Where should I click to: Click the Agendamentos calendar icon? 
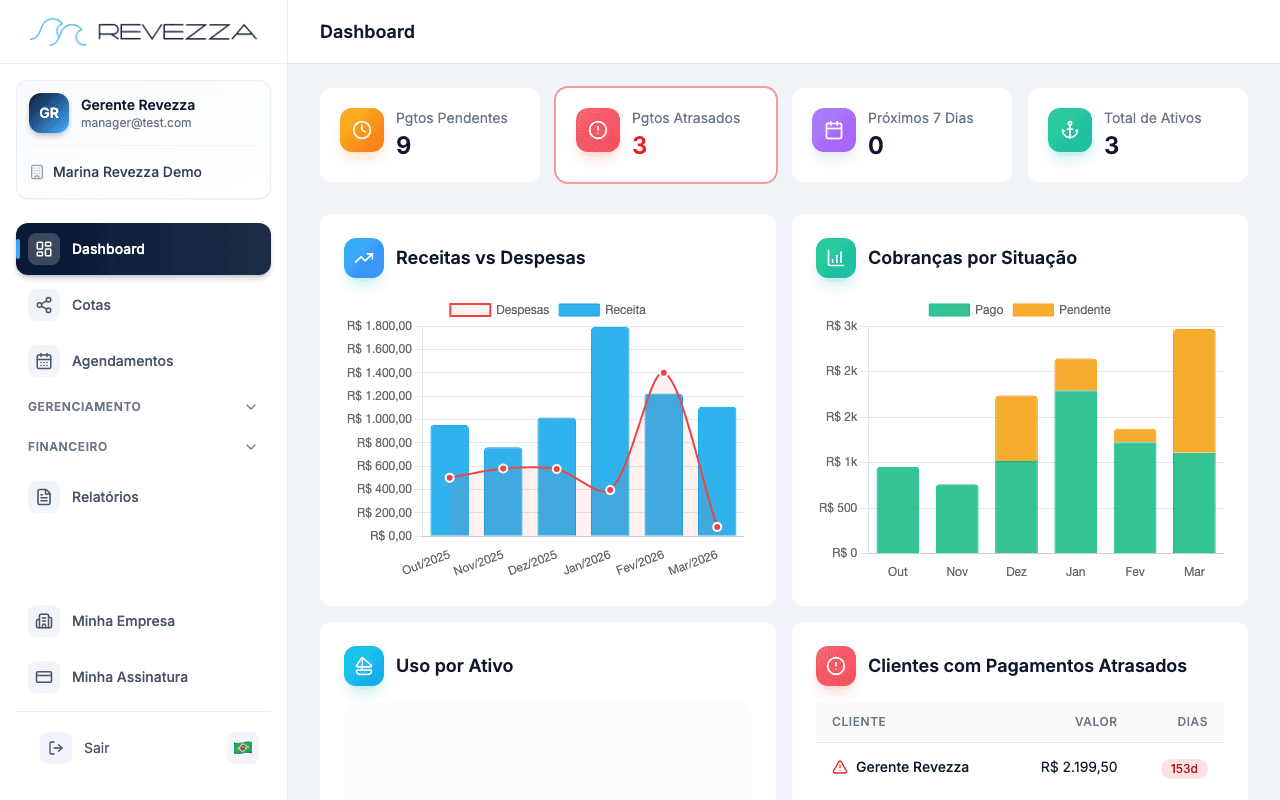(44, 361)
